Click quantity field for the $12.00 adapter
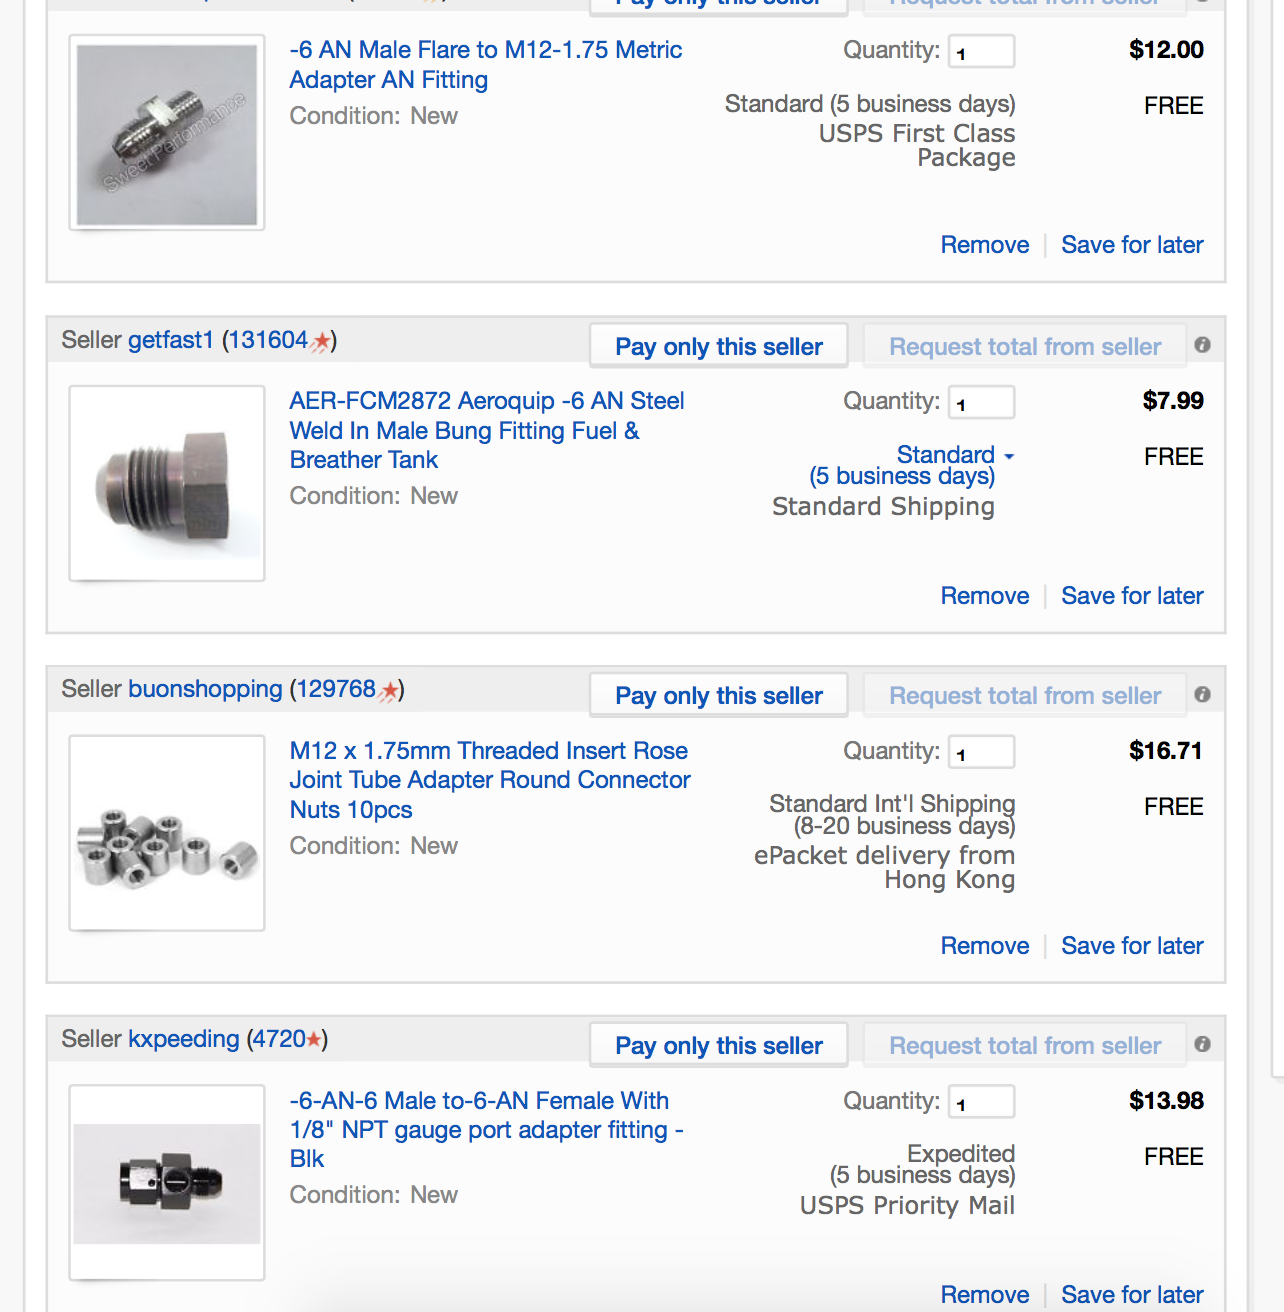The height and width of the screenshot is (1312, 1284). coord(981,52)
